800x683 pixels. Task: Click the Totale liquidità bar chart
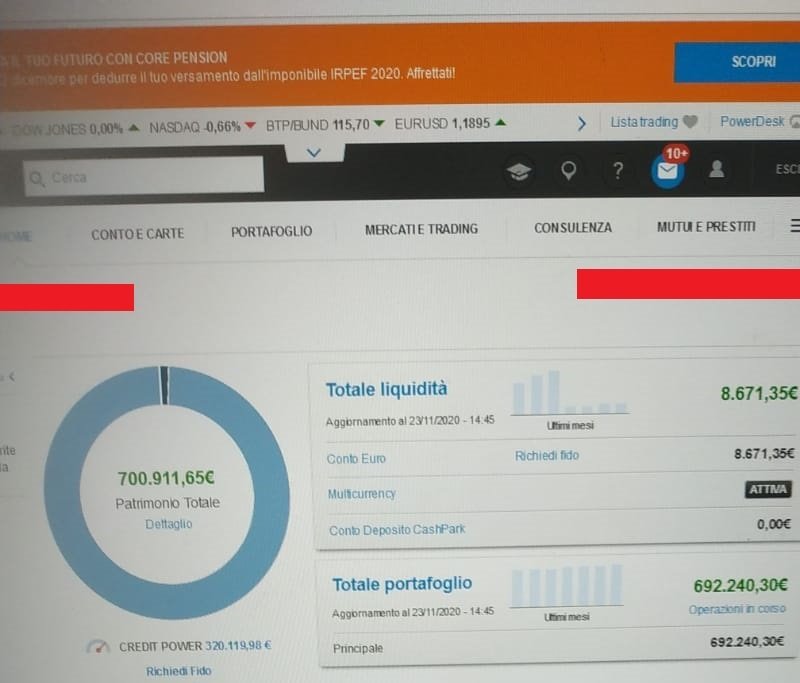click(x=568, y=395)
